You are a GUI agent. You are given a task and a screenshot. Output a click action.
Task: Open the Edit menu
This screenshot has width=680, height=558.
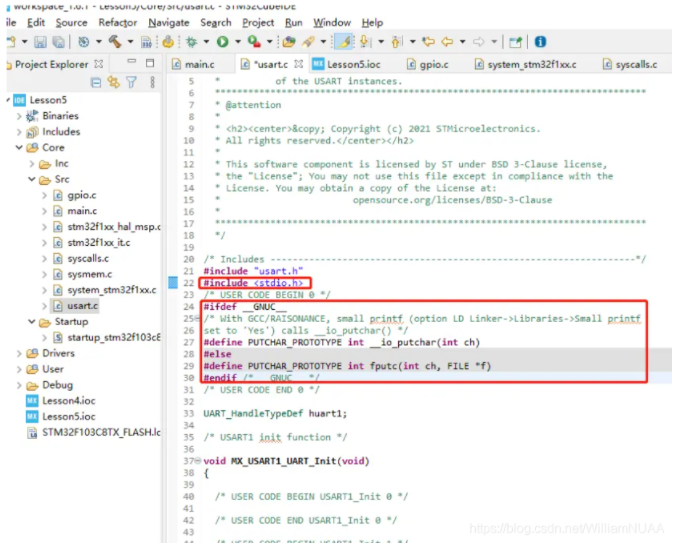click(x=36, y=23)
